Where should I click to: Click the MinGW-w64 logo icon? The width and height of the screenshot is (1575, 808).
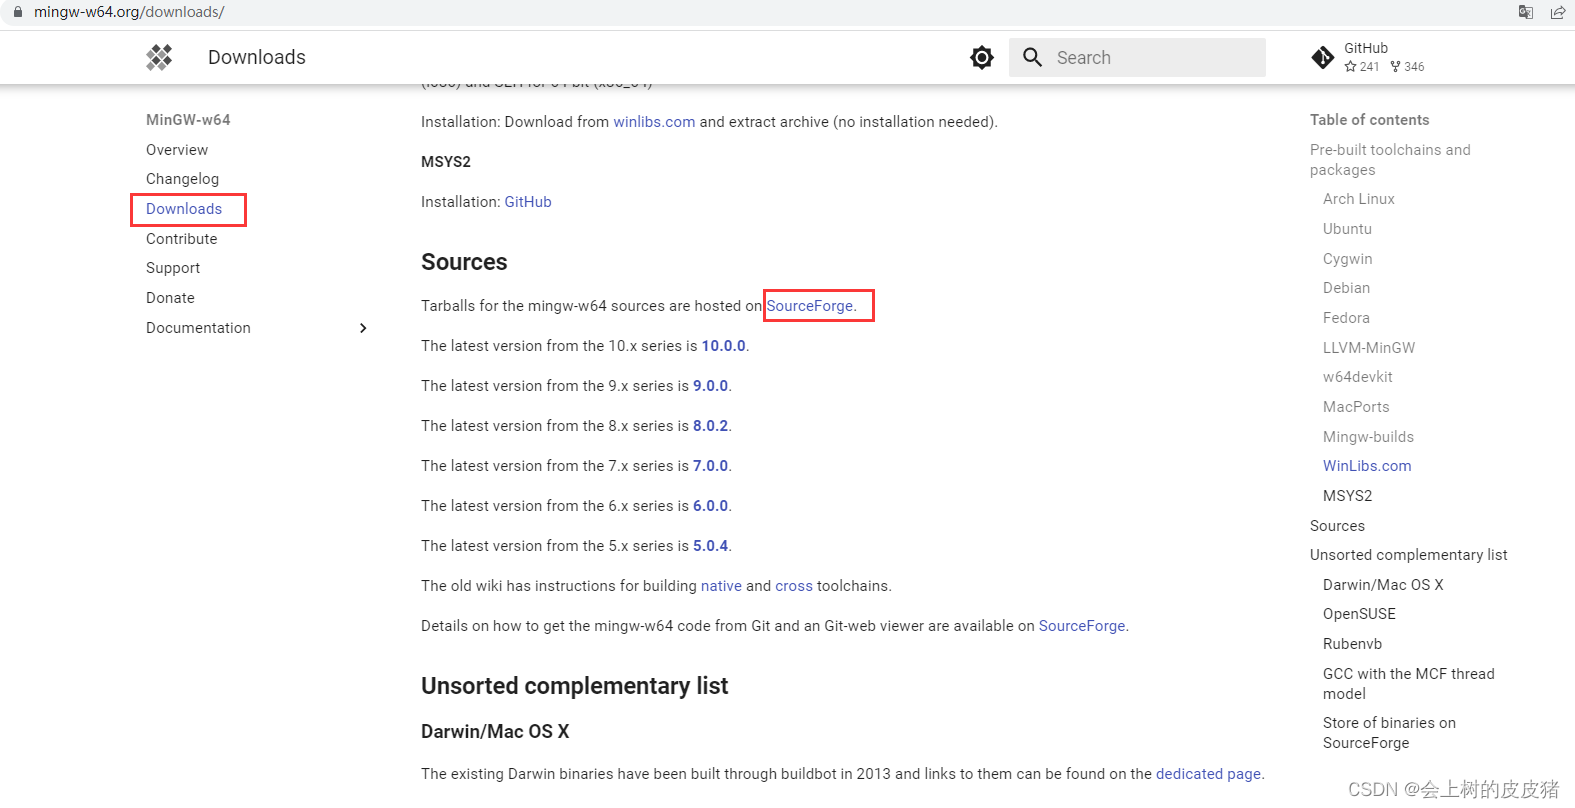tap(159, 57)
